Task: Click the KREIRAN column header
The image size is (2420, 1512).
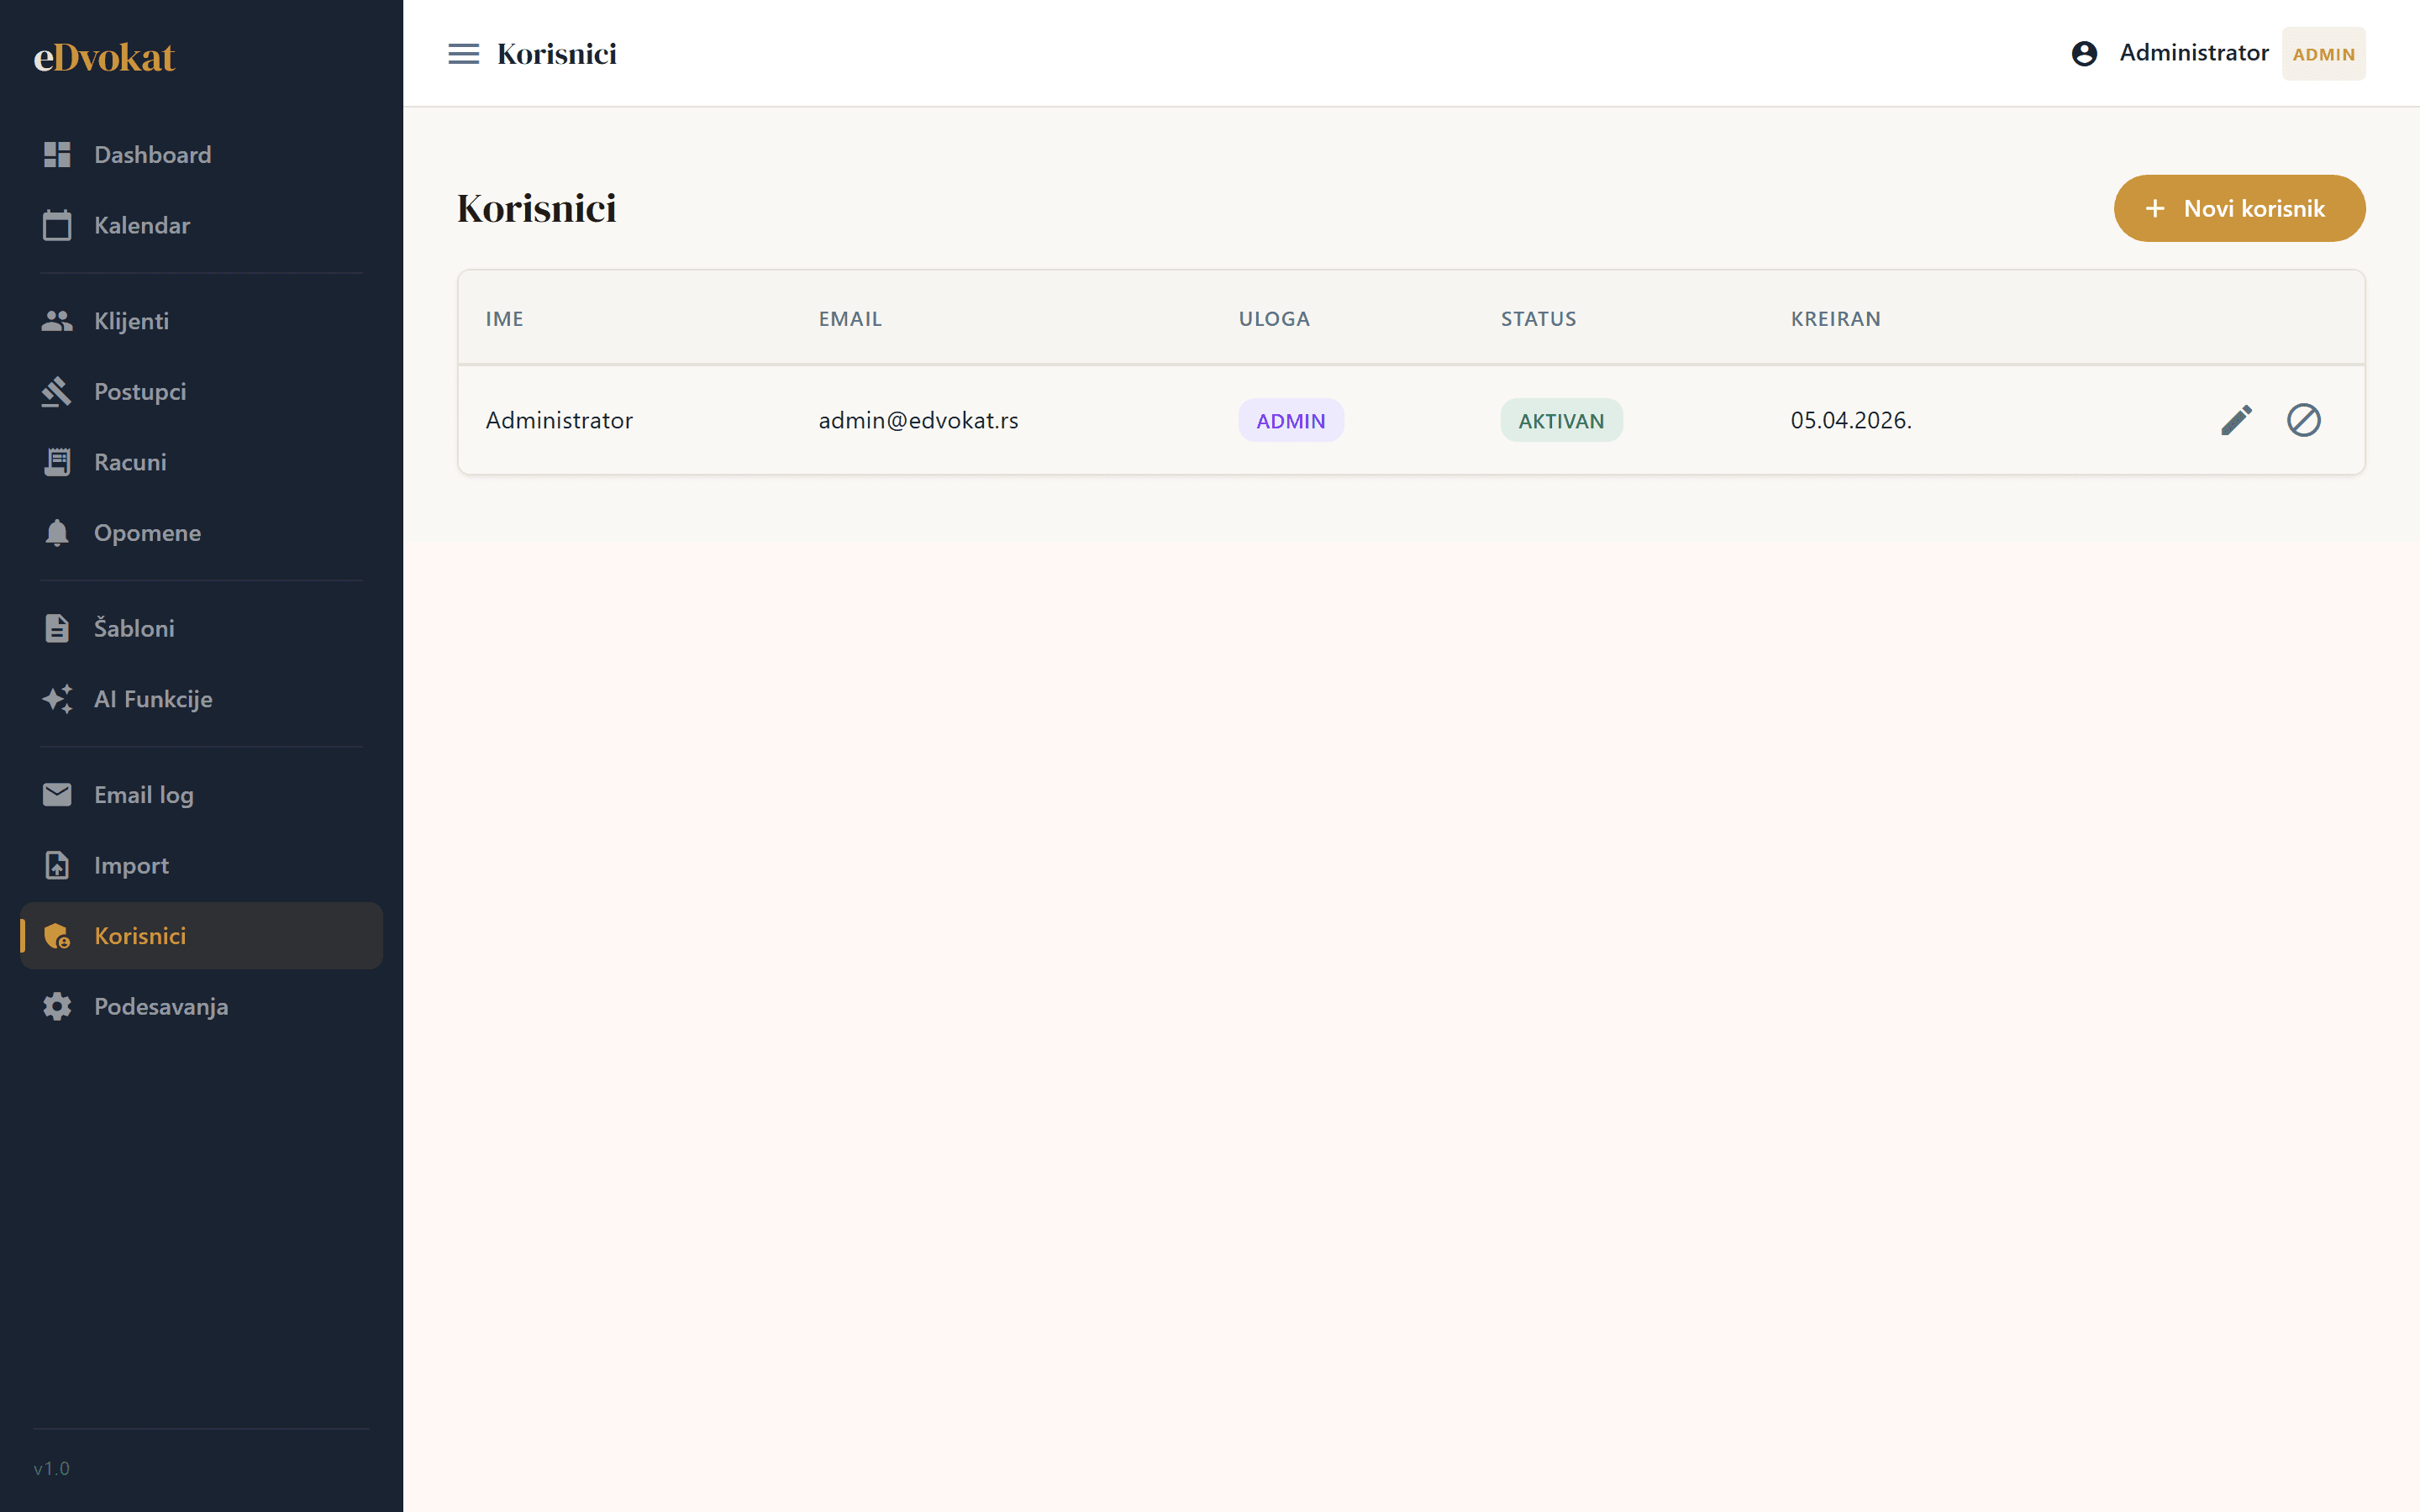Action: [1835, 319]
